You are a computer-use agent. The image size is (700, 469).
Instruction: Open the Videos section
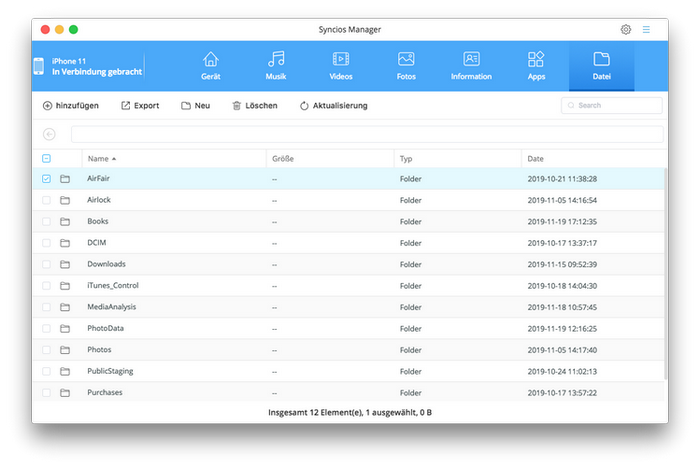(341, 65)
